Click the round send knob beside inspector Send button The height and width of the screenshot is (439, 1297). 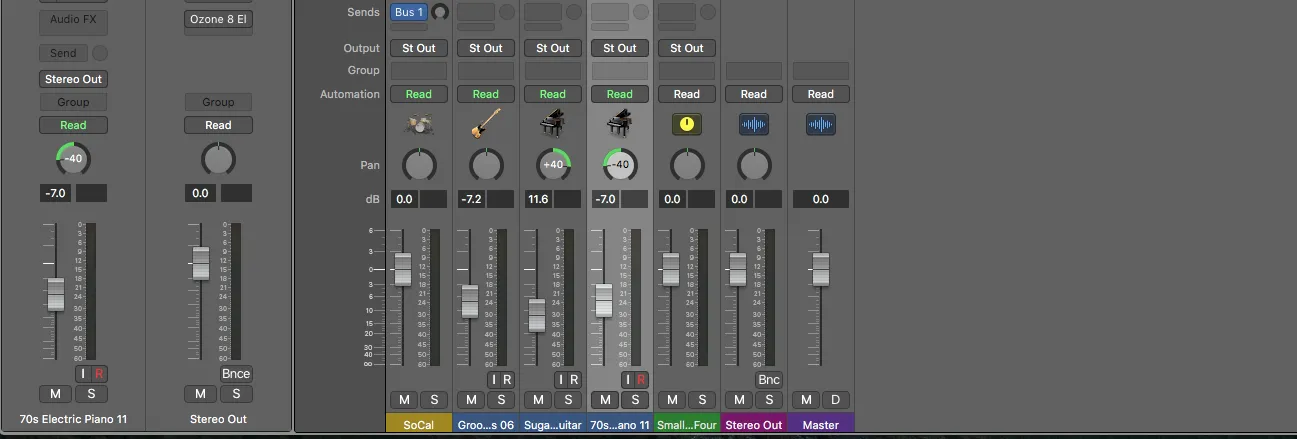click(x=100, y=53)
